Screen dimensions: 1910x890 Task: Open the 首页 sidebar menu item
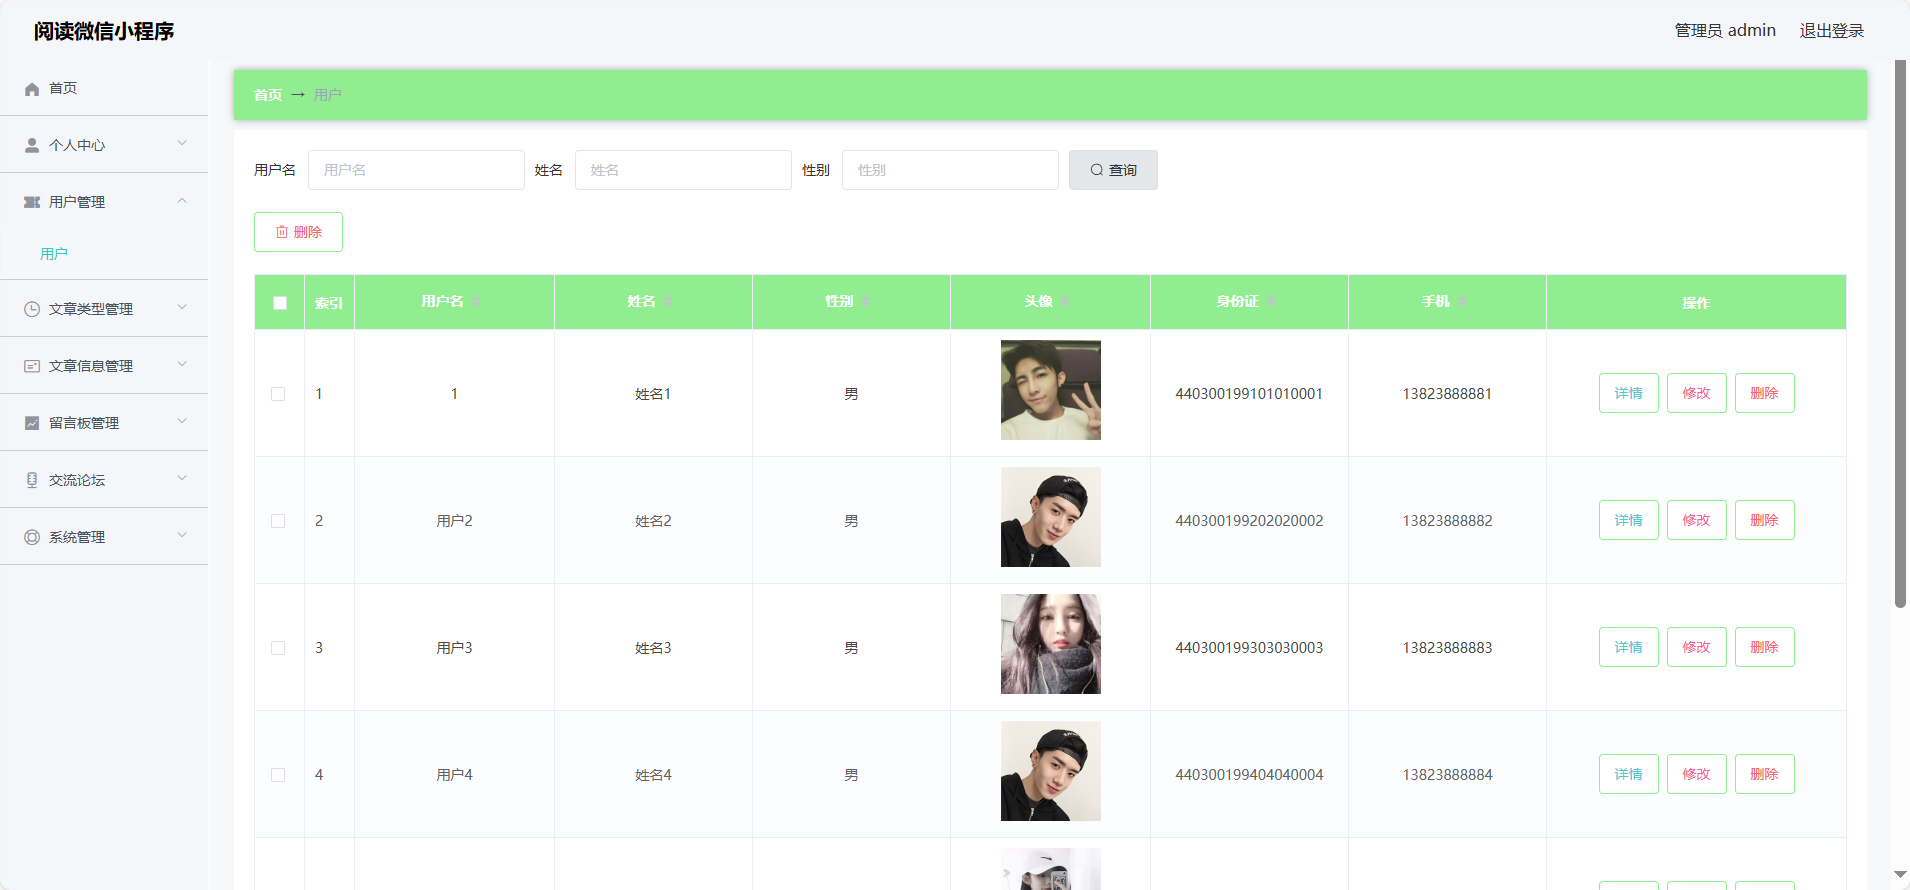point(104,88)
